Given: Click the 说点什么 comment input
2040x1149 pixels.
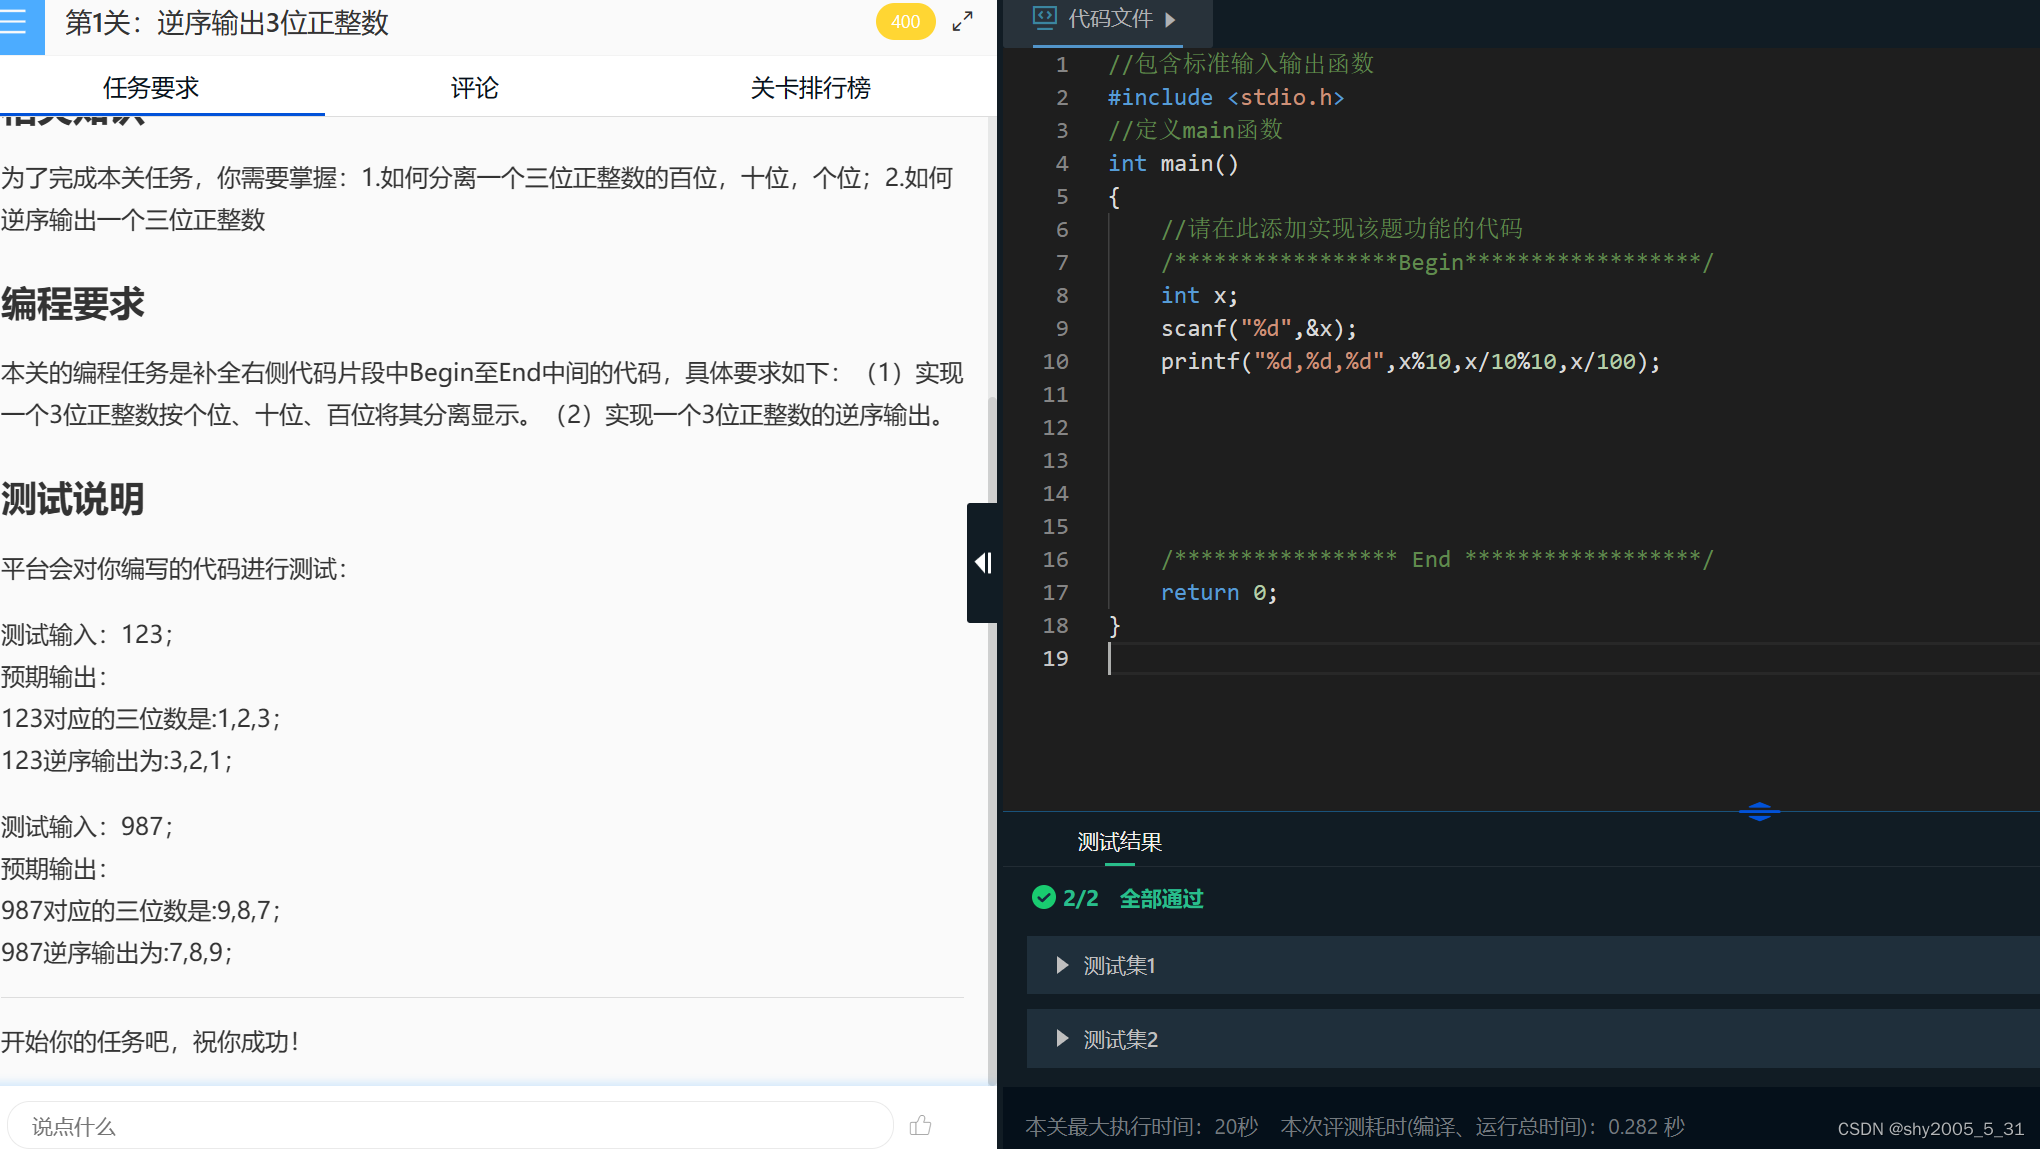Looking at the screenshot, I should 450,1126.
